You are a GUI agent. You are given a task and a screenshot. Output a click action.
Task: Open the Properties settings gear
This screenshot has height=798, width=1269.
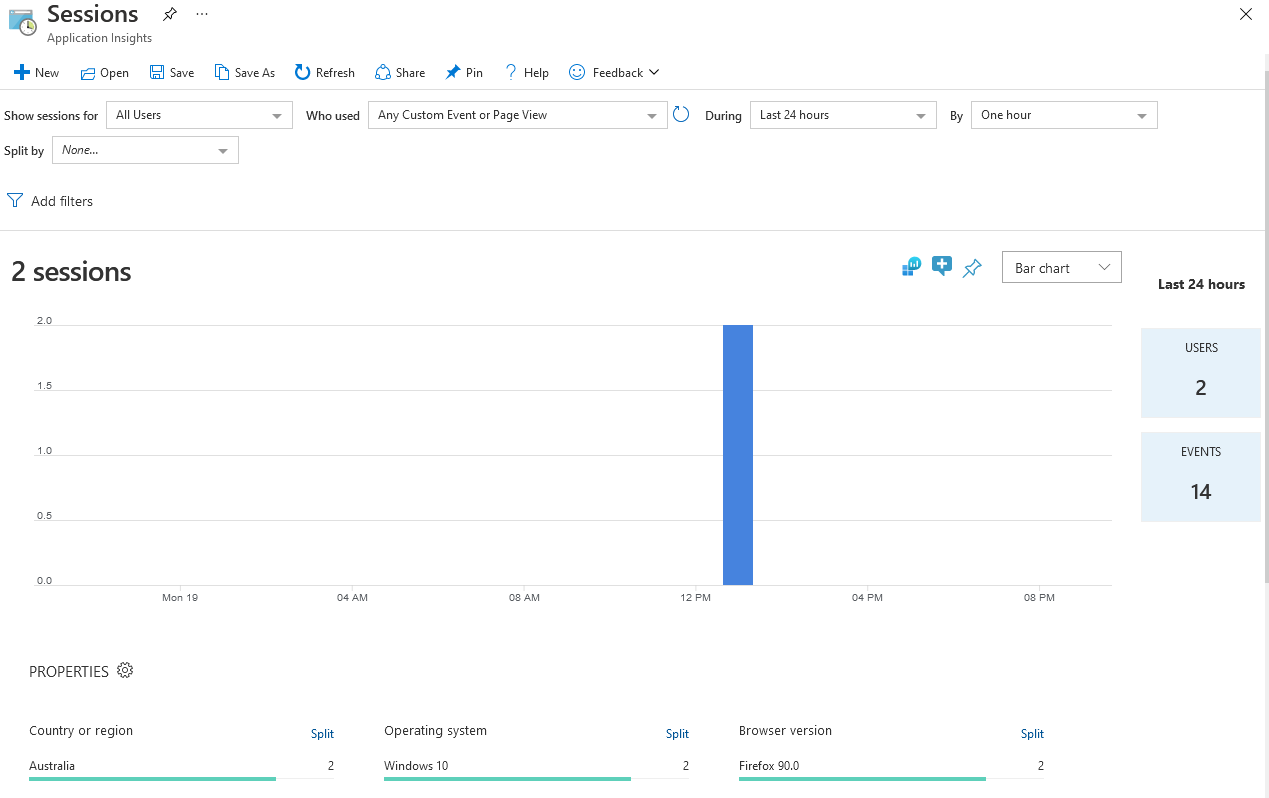pos(125,670)
